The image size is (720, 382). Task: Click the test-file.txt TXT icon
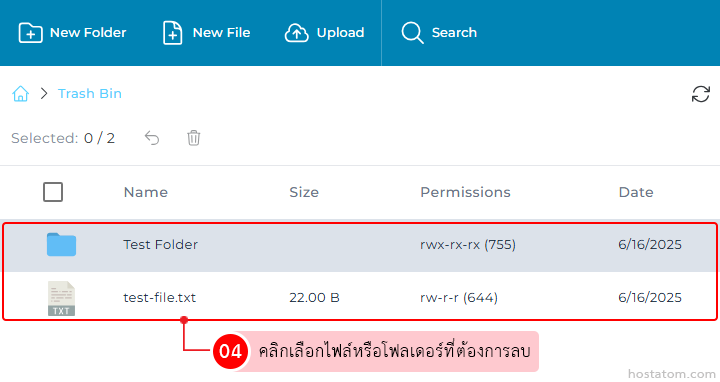(62, 298)
